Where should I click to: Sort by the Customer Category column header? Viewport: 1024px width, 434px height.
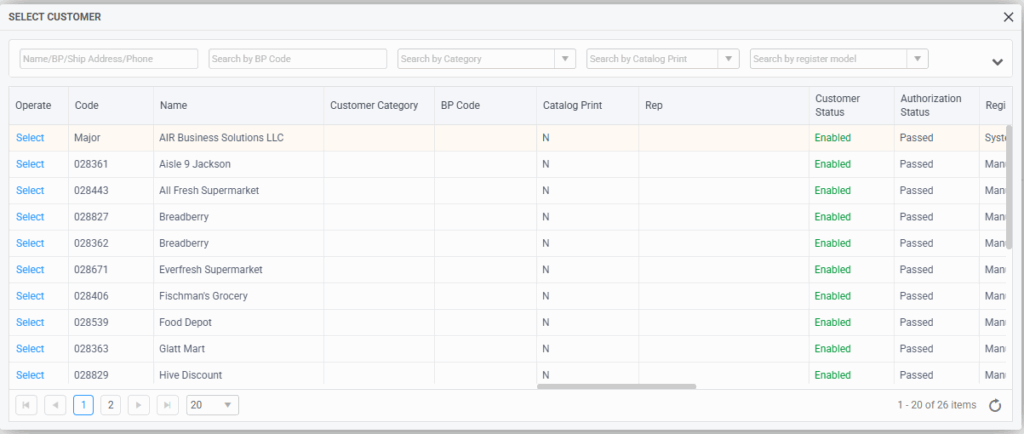[x=374, y=105]
